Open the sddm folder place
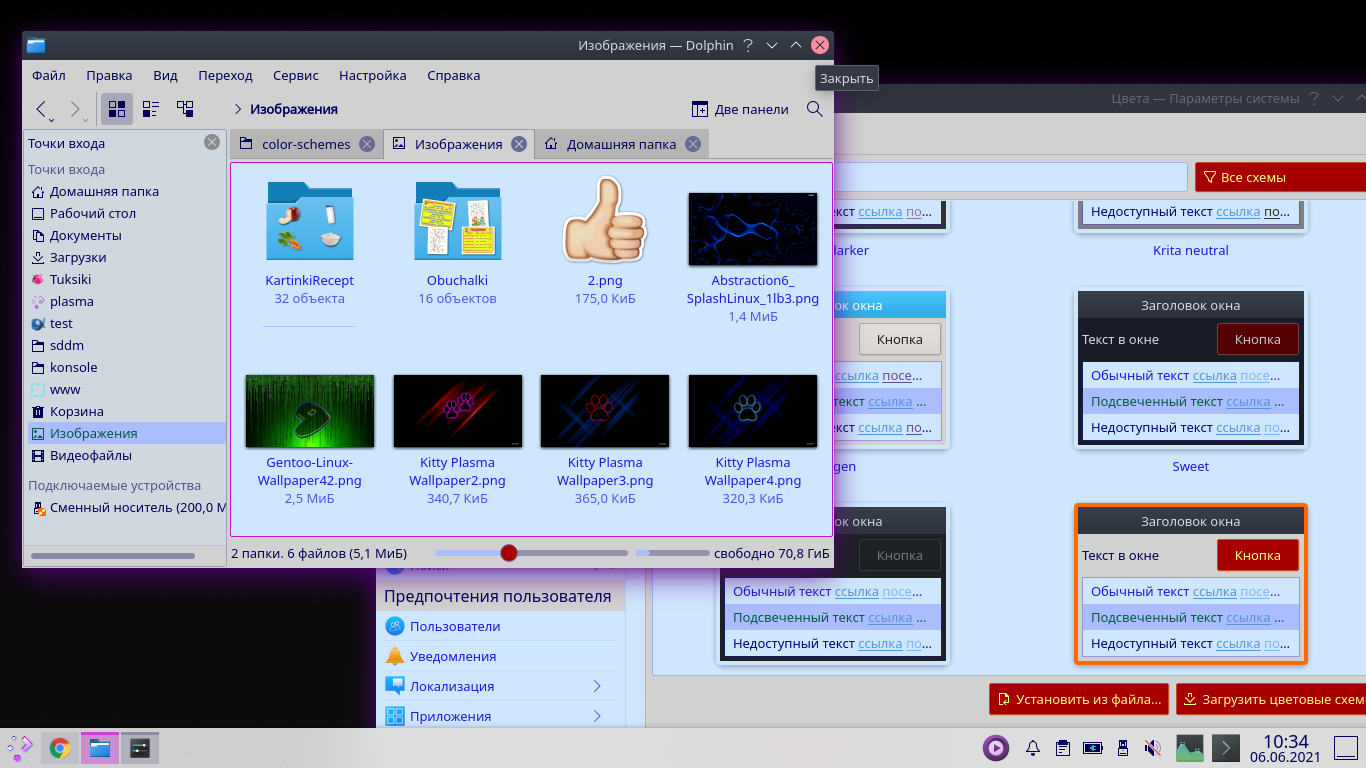 point(125,345)
